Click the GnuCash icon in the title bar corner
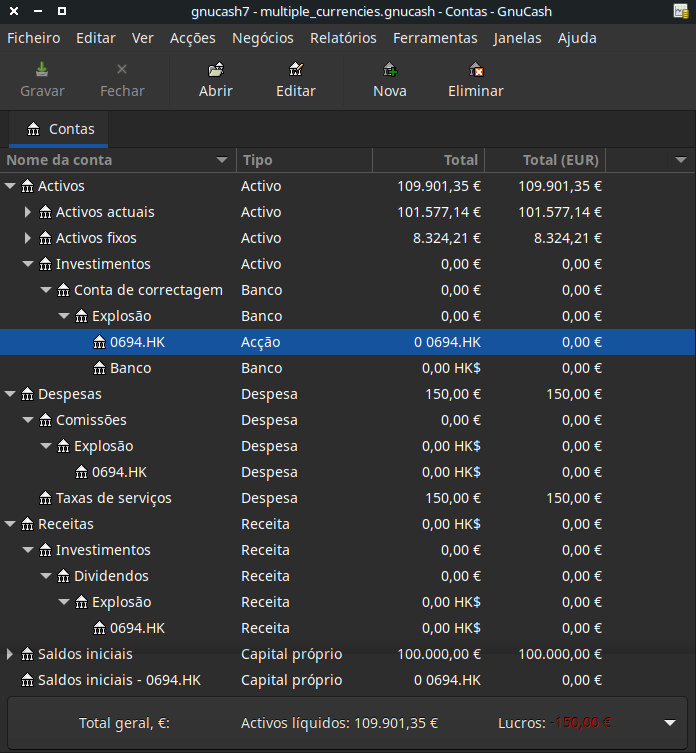Screen dimensions: 696x753 [x=682, y=12]
